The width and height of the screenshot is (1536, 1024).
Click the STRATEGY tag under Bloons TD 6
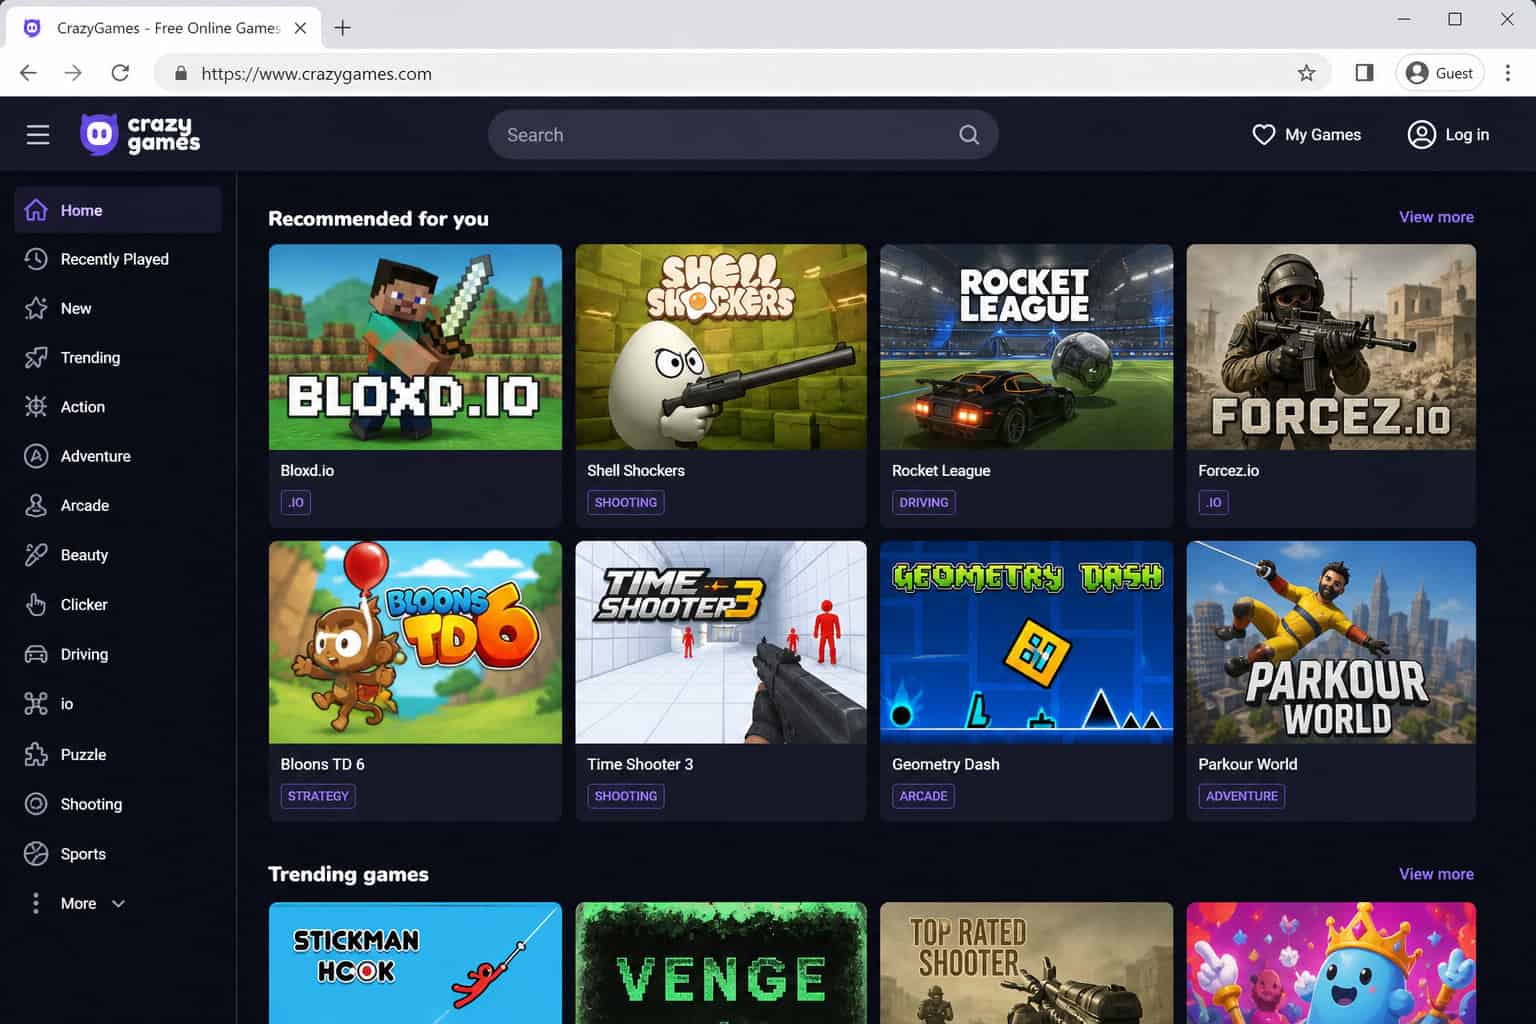tap(318, 796)
